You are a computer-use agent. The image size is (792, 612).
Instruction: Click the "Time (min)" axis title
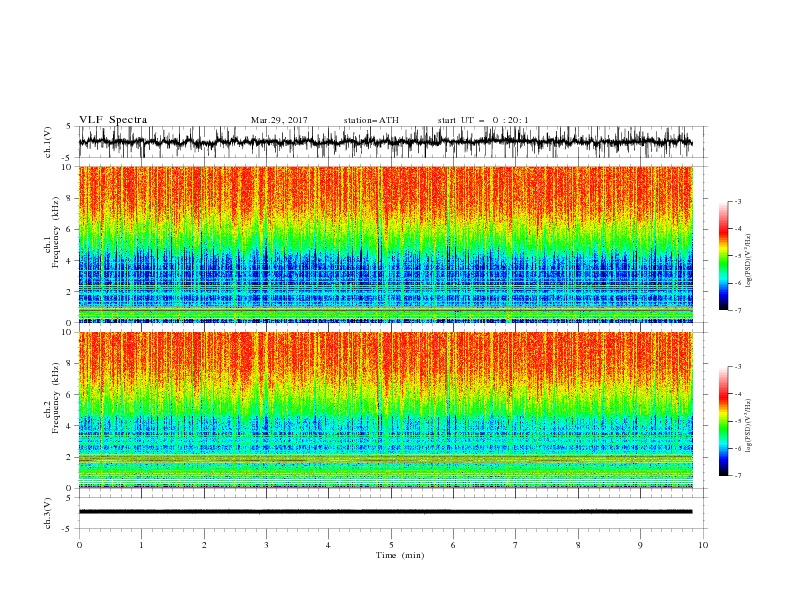(x=400, y=555)
